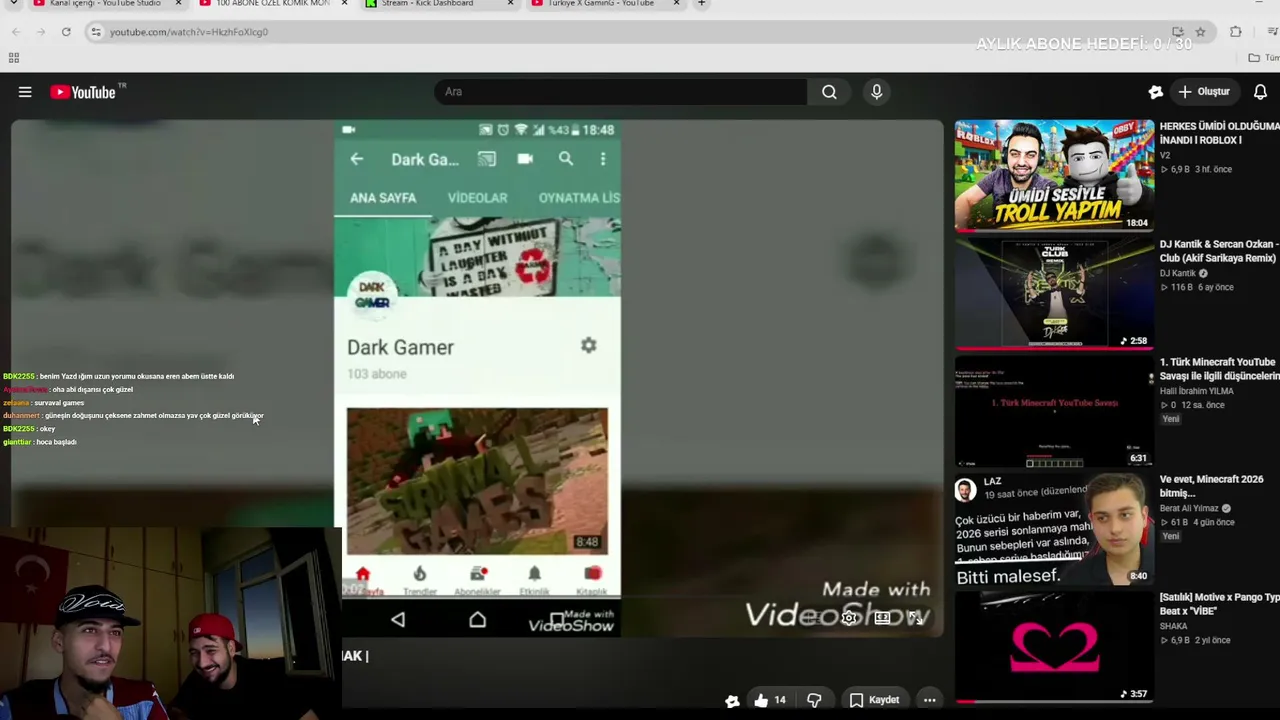Go back to the previous page
This screenshot has height=720, width=1280.
pos(16,32)
